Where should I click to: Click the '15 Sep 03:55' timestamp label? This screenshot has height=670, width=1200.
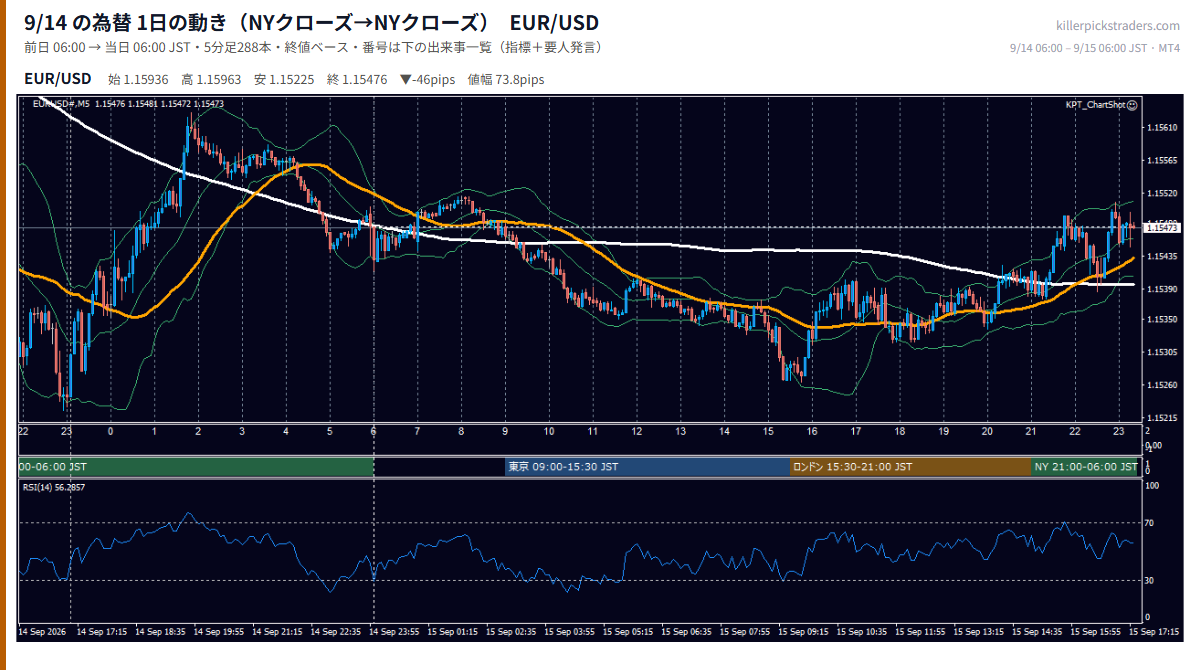[x=570, y=632]
